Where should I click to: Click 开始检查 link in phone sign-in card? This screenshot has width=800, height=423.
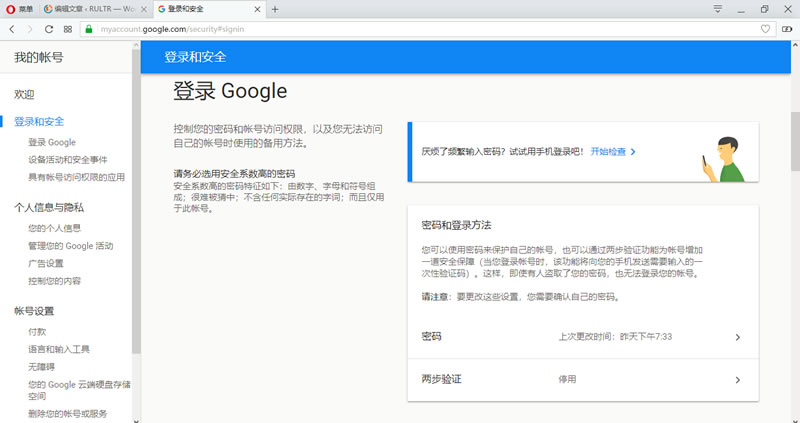608,152
